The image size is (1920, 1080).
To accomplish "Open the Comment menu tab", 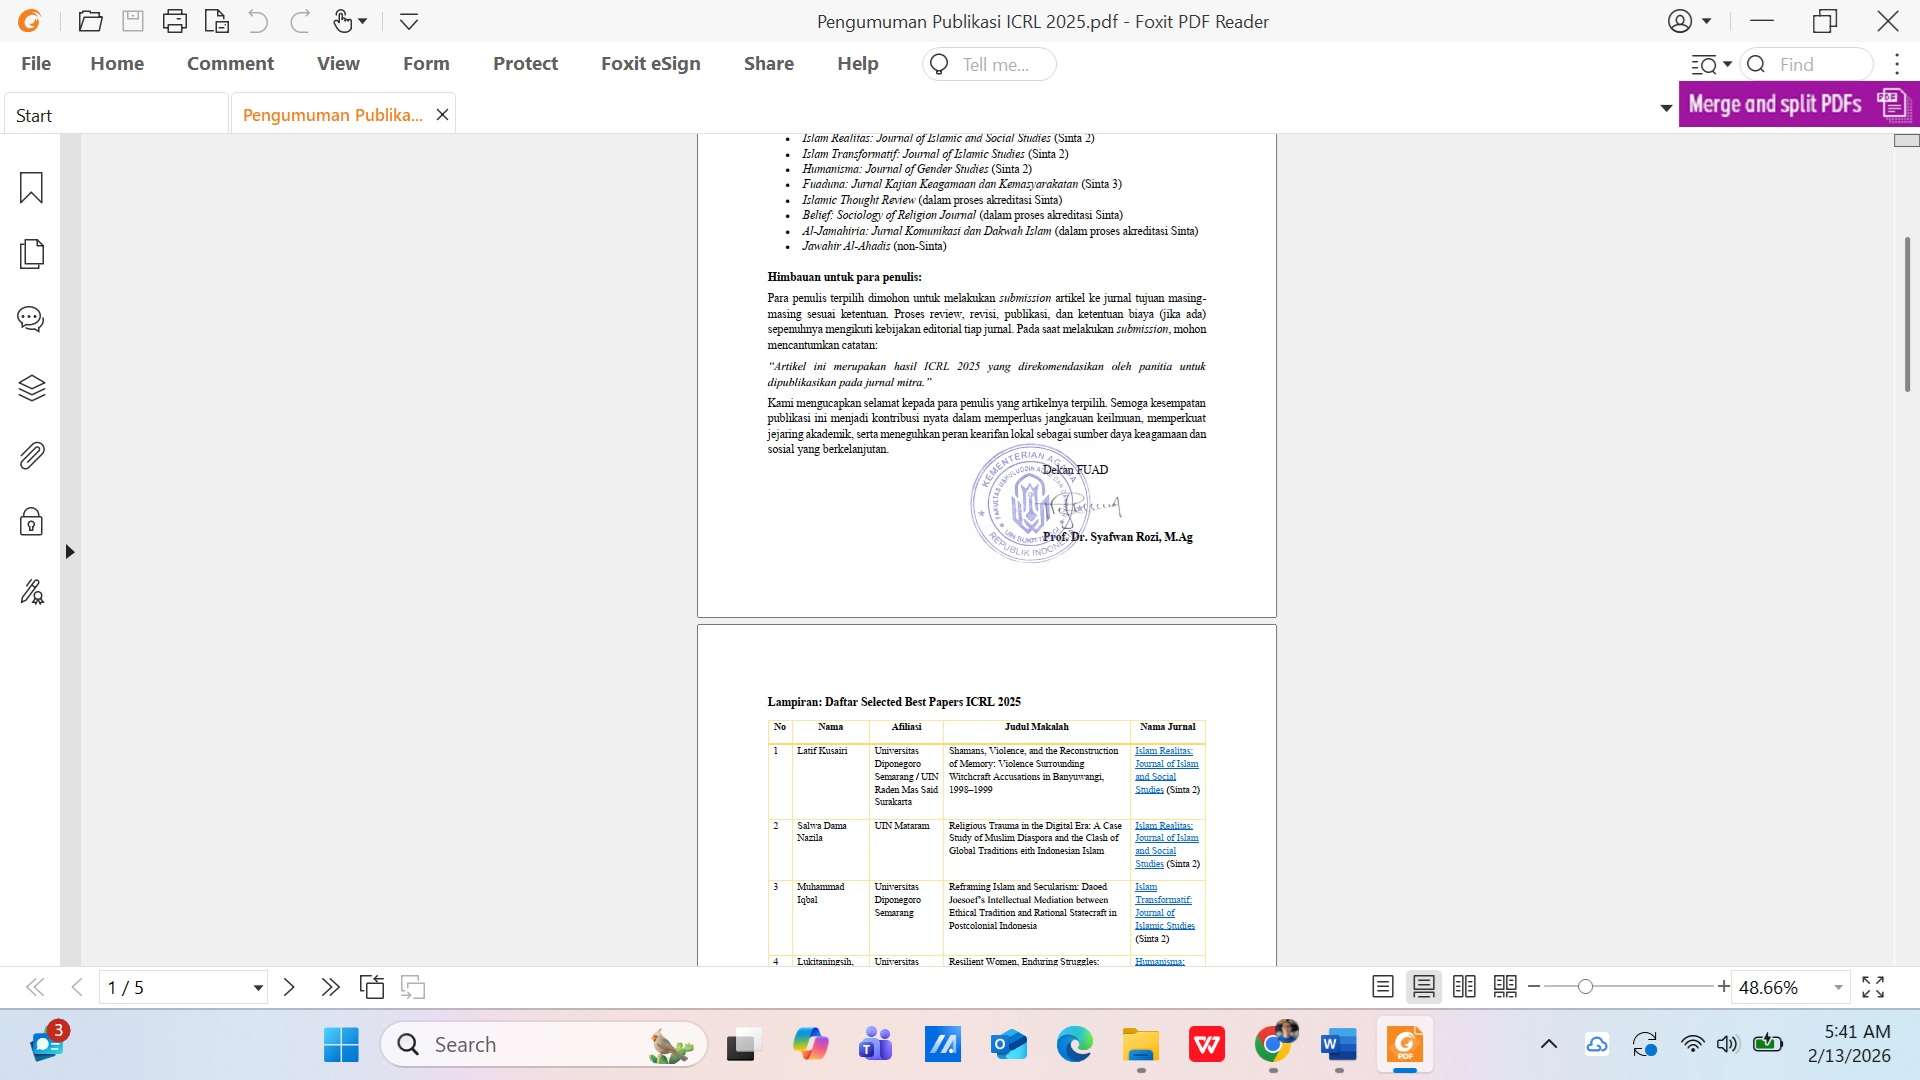I will [x=230, y=64].
